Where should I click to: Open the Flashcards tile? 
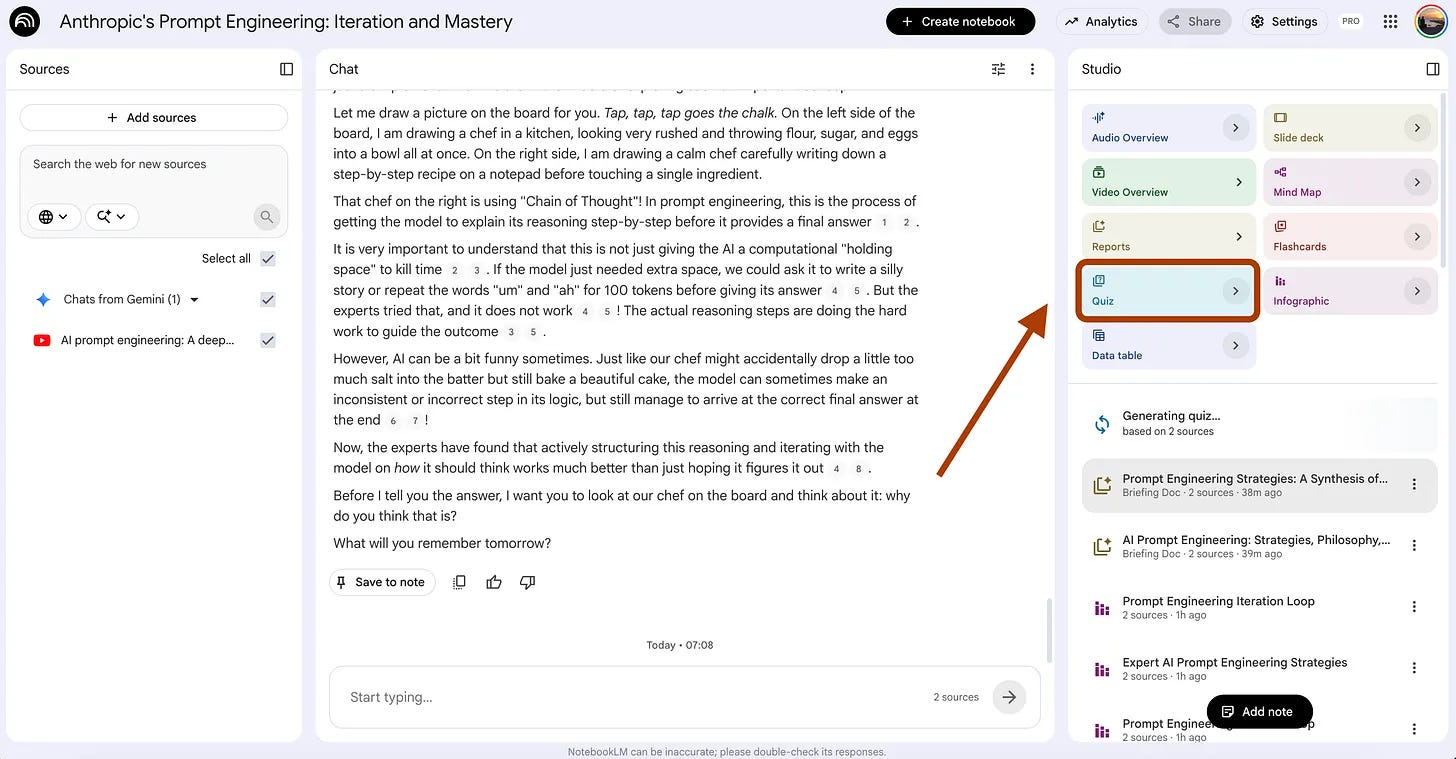pos(1350,236)
